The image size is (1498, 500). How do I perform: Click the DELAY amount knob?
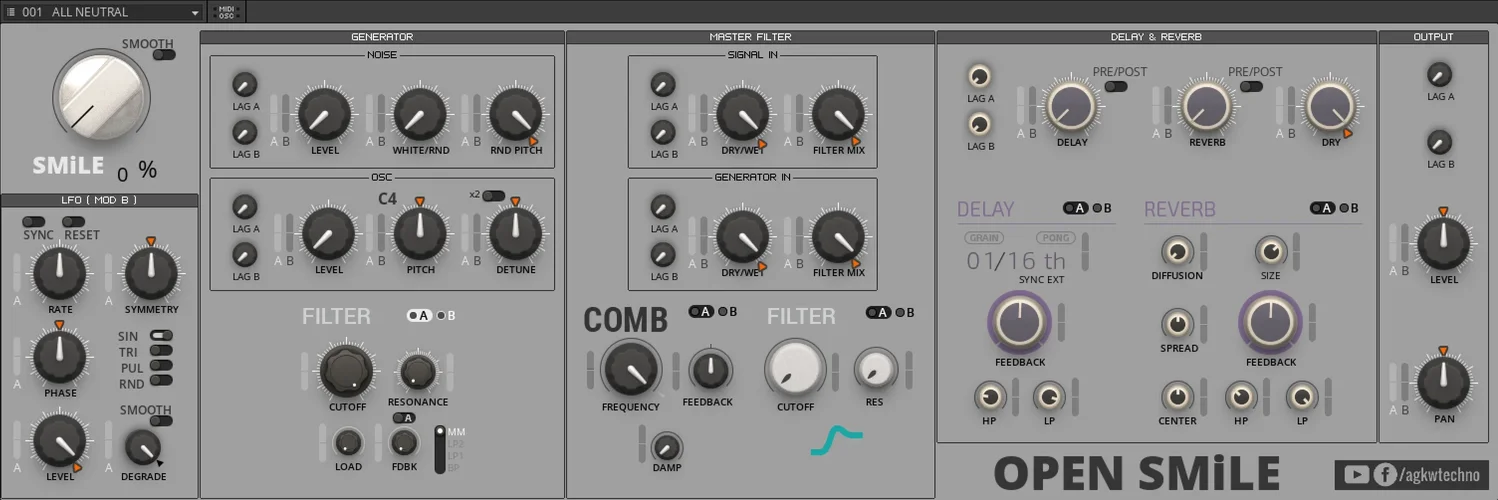tap(1071, 106)
